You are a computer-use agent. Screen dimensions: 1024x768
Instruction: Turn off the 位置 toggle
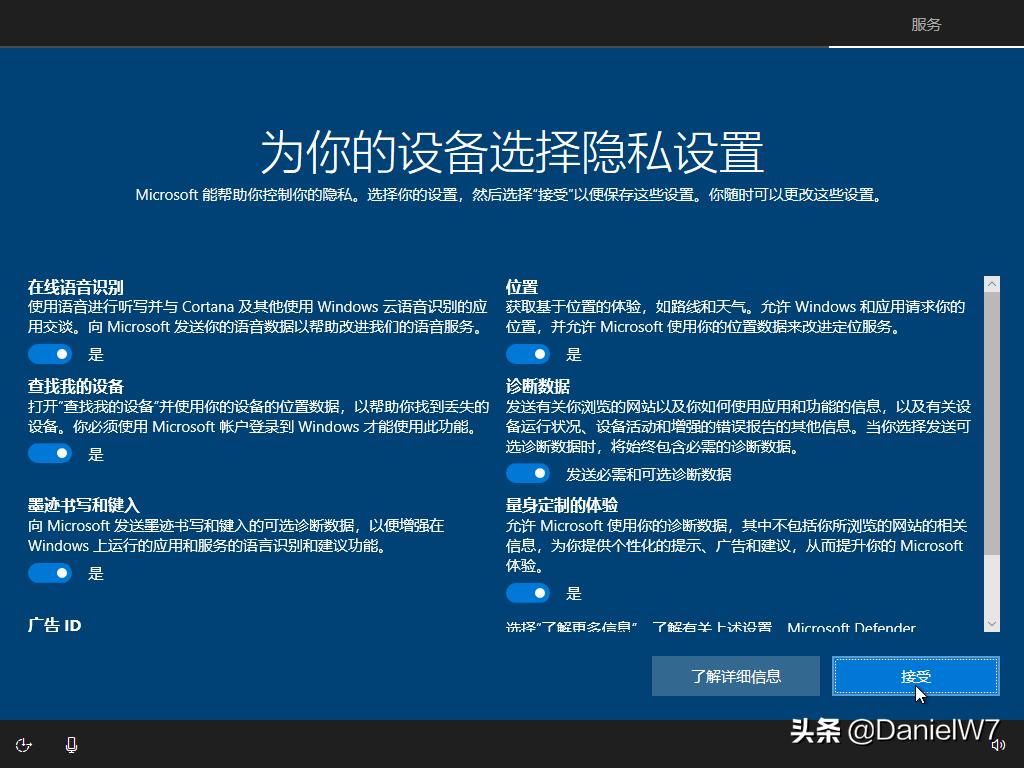pyautogui.click(x=528, y=353)
